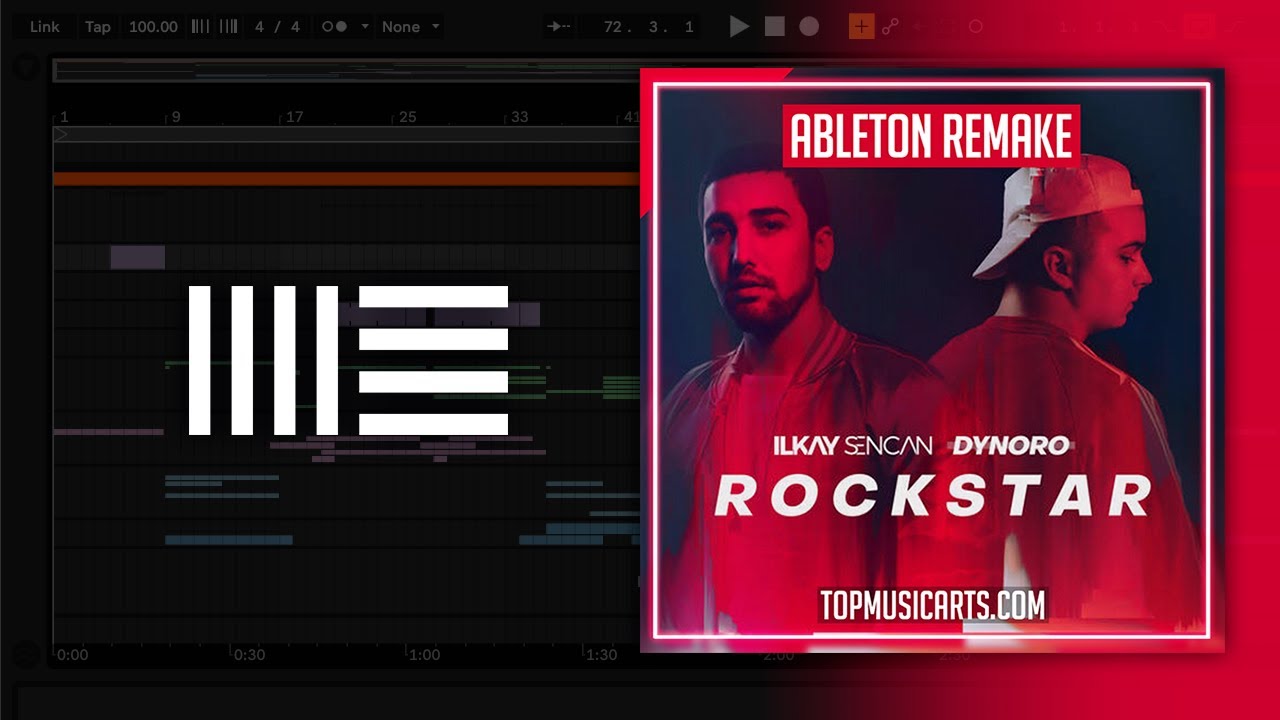Click the ROCKSTAR title text
1280x720 pixels.
[x=934, y=495]
